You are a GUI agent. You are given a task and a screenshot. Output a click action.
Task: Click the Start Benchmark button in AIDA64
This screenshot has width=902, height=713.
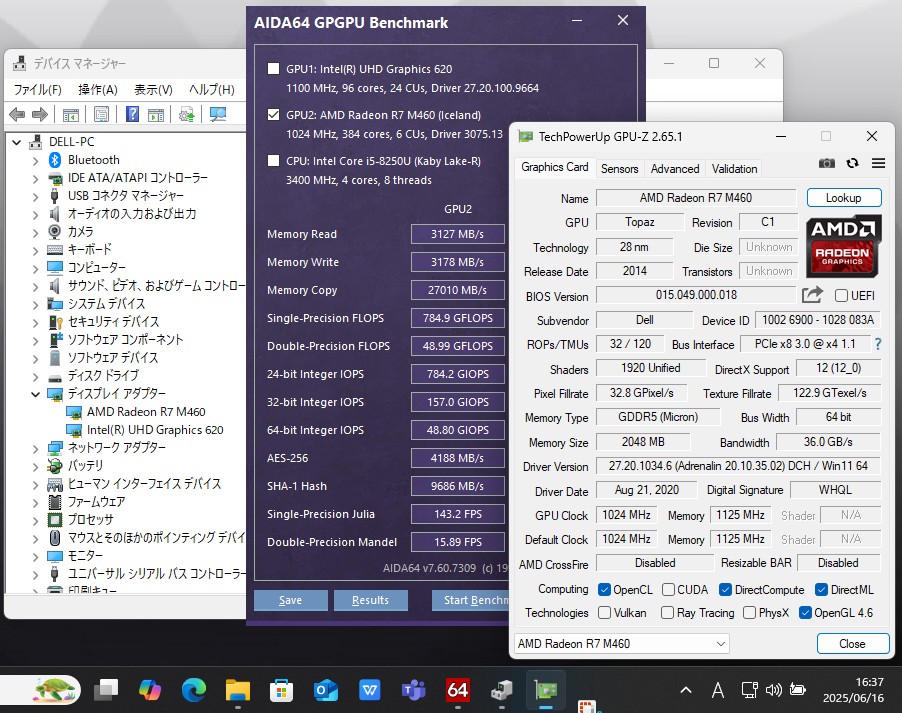tap(471, 600)
